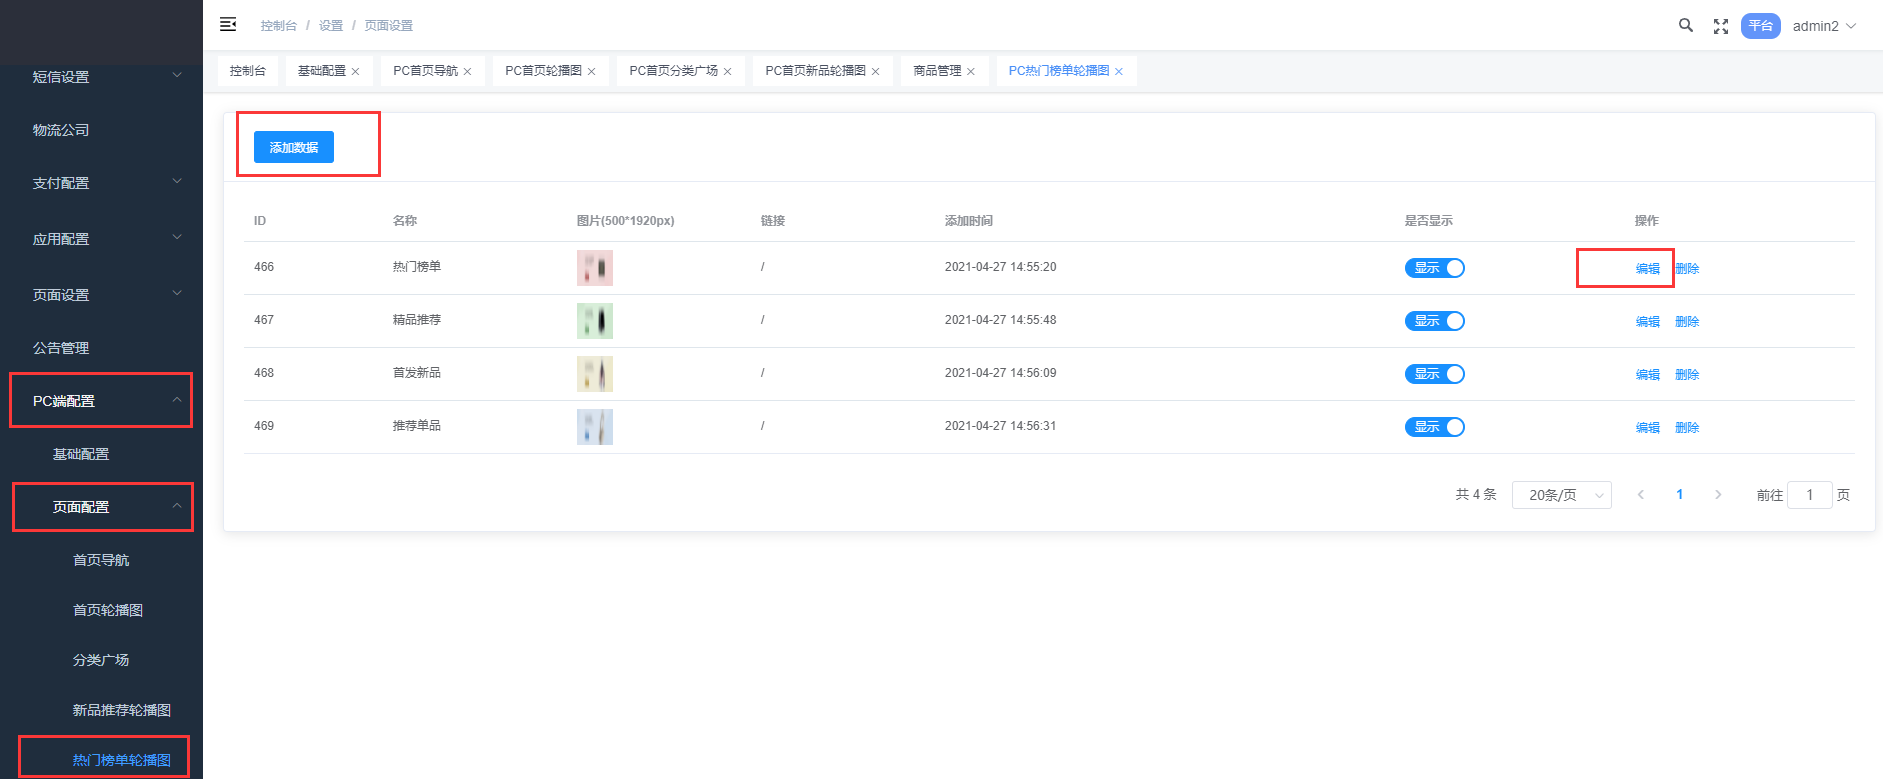This screenshot has width=1883, height=779.
Task: Open the 20条/页 page size dropdown
Action: point(1561,495)
